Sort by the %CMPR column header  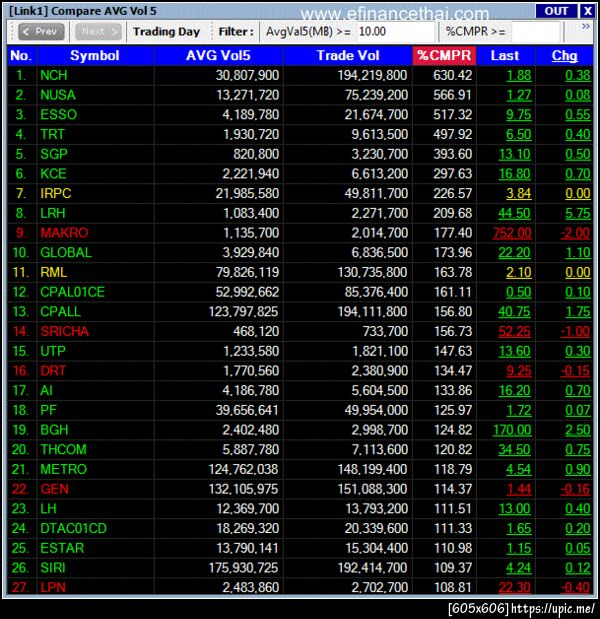(444, 56)
